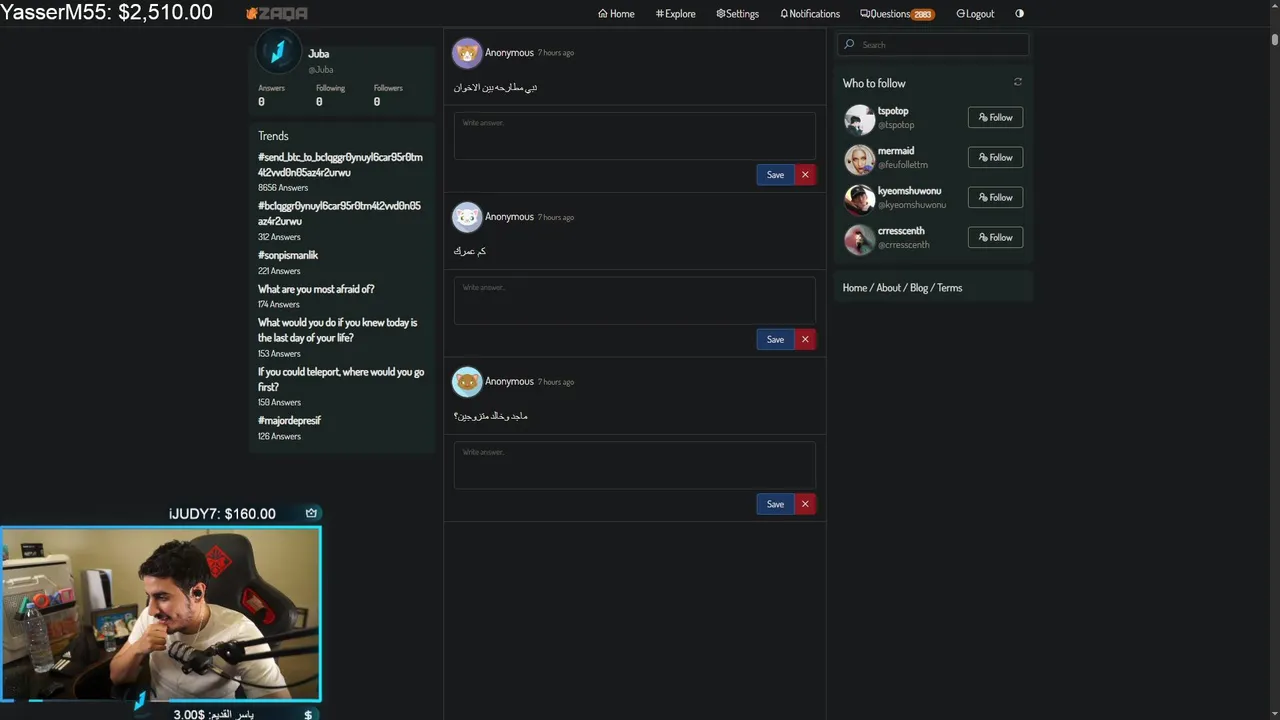Viewport: 1280px width, 720px height.
Task: Save the answer to the first question
Action: pos(775,175)
